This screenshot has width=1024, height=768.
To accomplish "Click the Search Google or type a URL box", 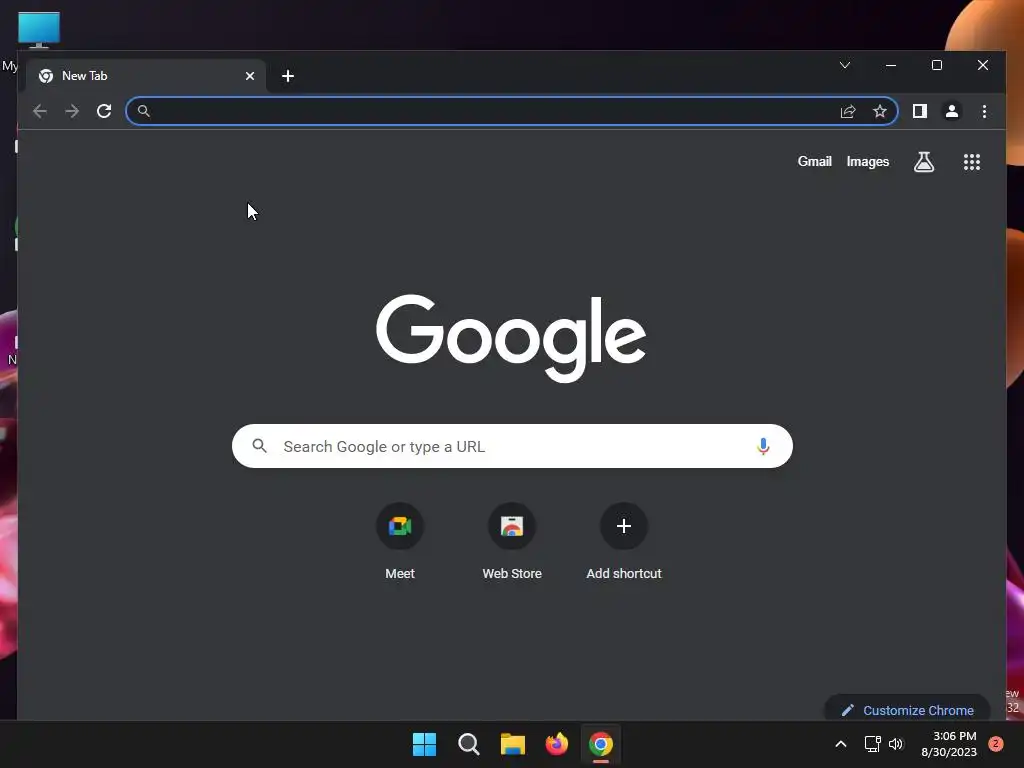I will point(512,446).
